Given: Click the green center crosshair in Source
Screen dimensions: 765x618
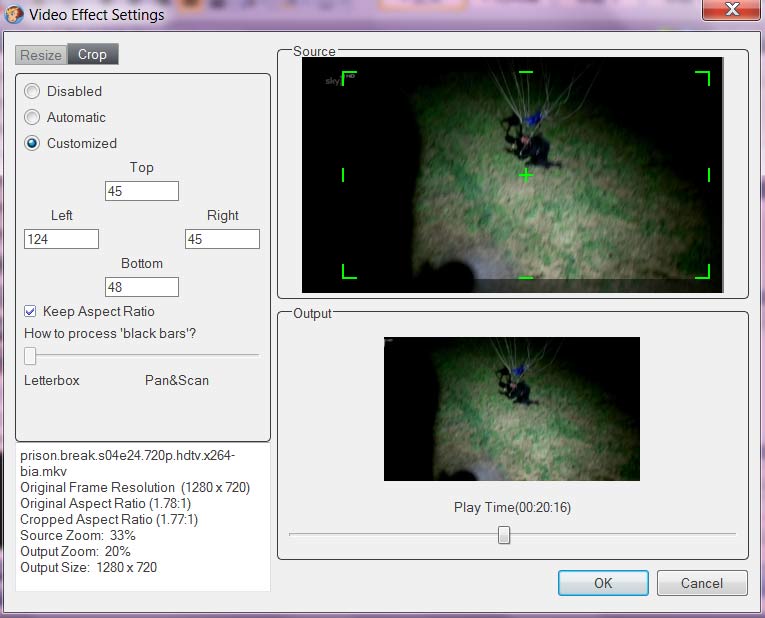Looking at the screenshot, I should (x=526, y=175).
